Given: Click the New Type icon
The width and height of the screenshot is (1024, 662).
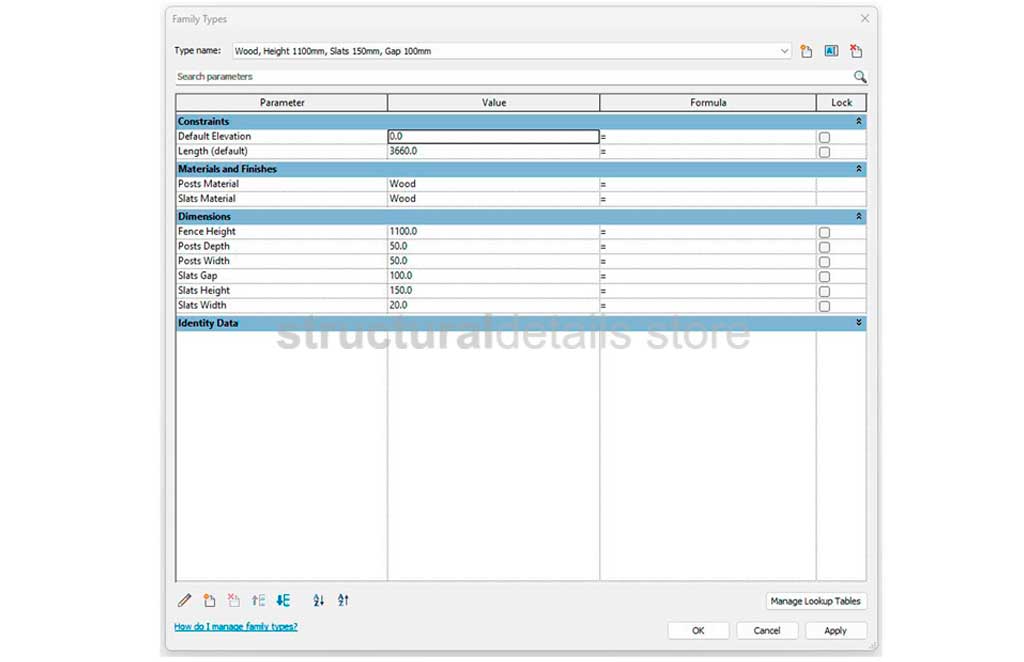Looking at the screenshot, I should click(806, 51).
